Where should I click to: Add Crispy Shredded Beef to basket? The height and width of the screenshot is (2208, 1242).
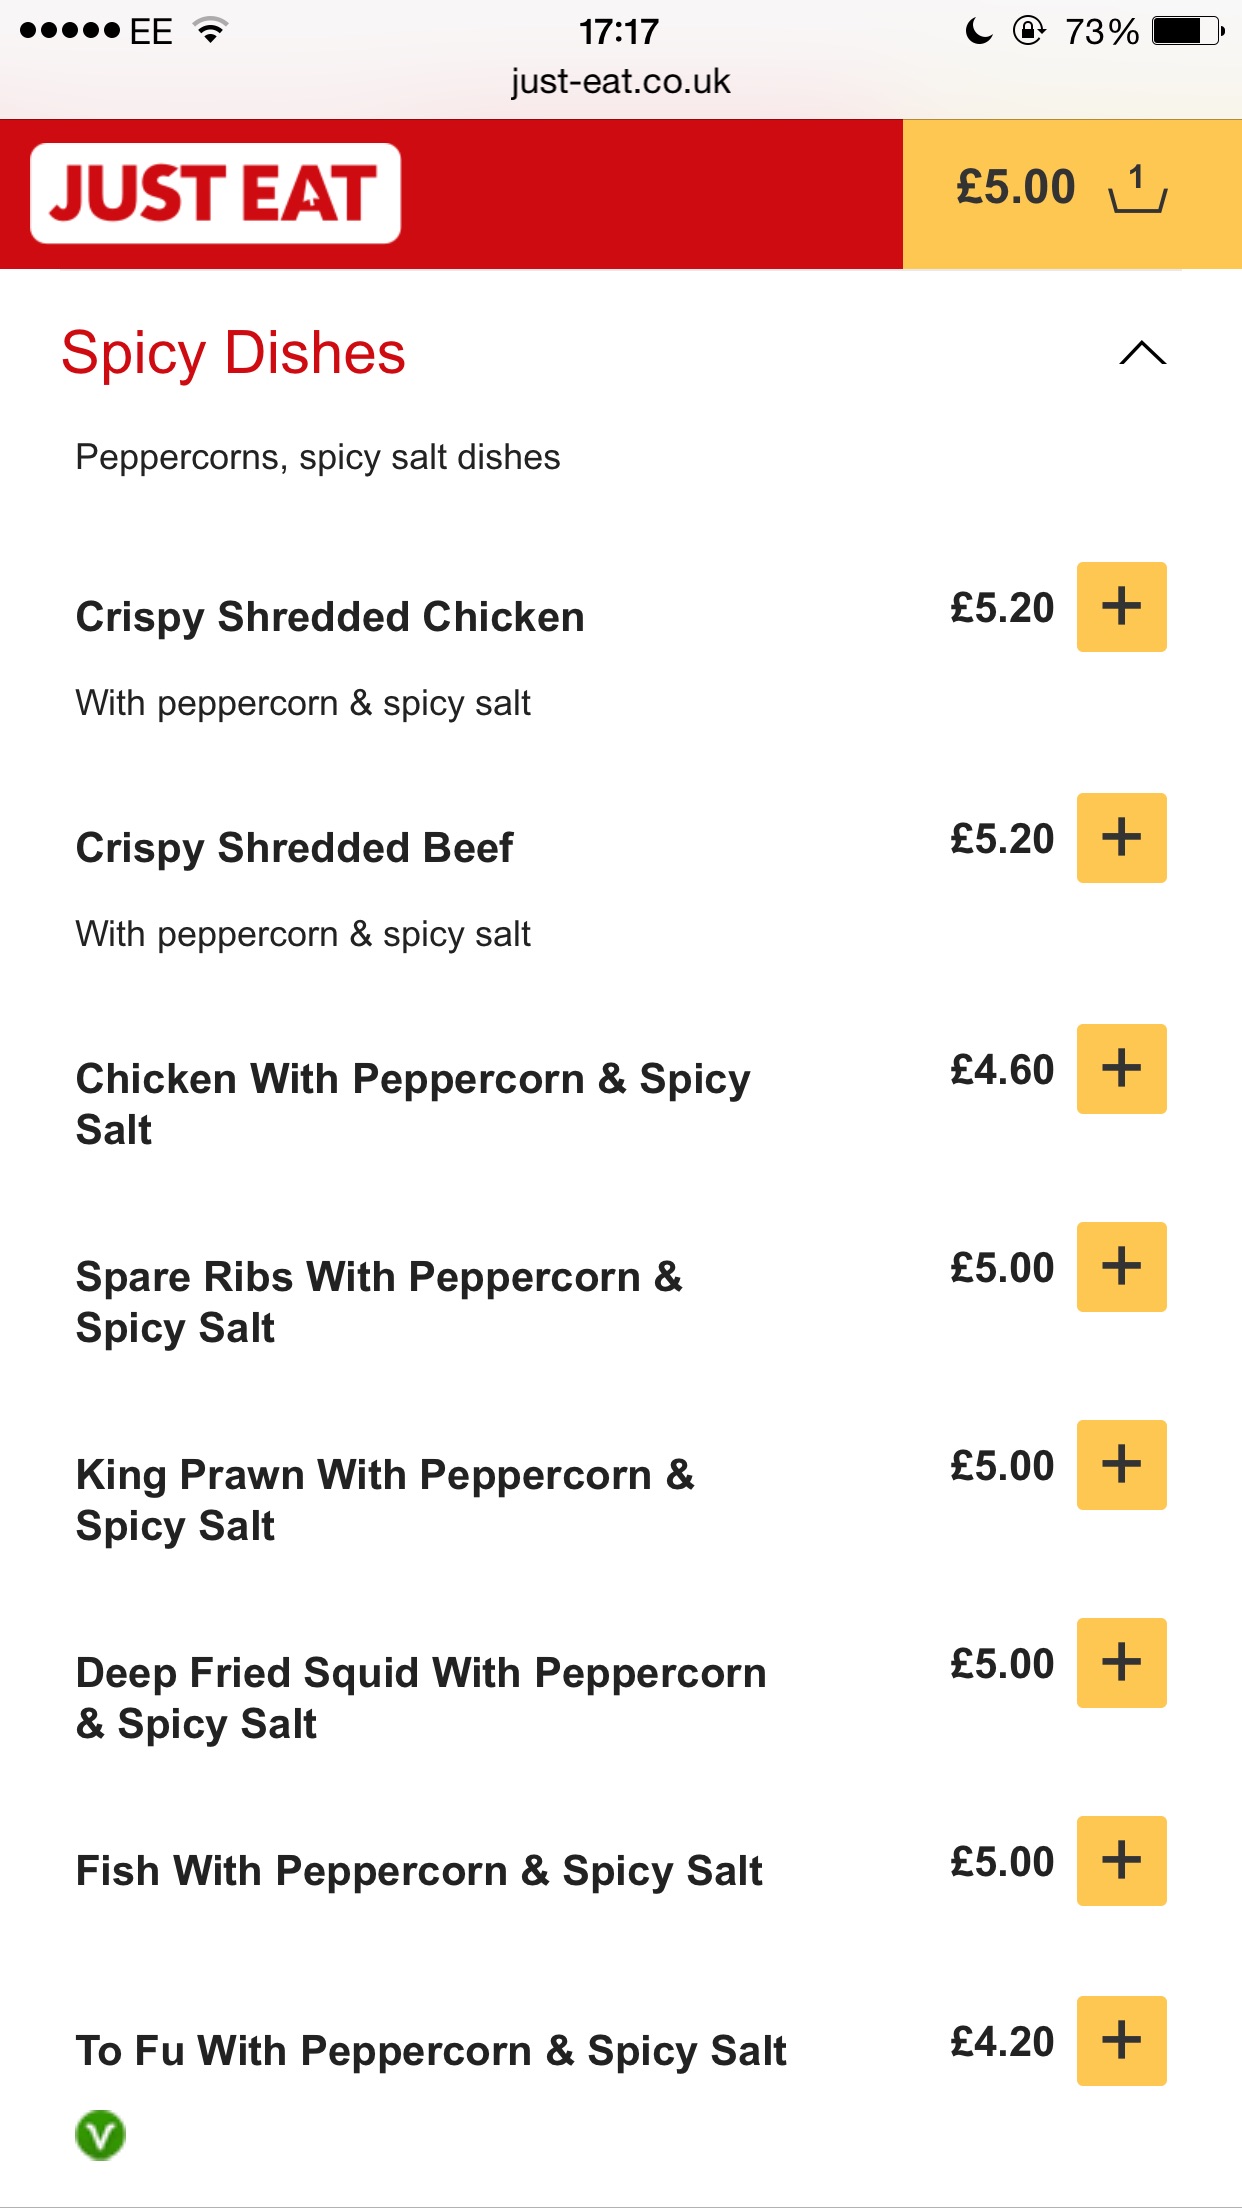[1121, 838]
